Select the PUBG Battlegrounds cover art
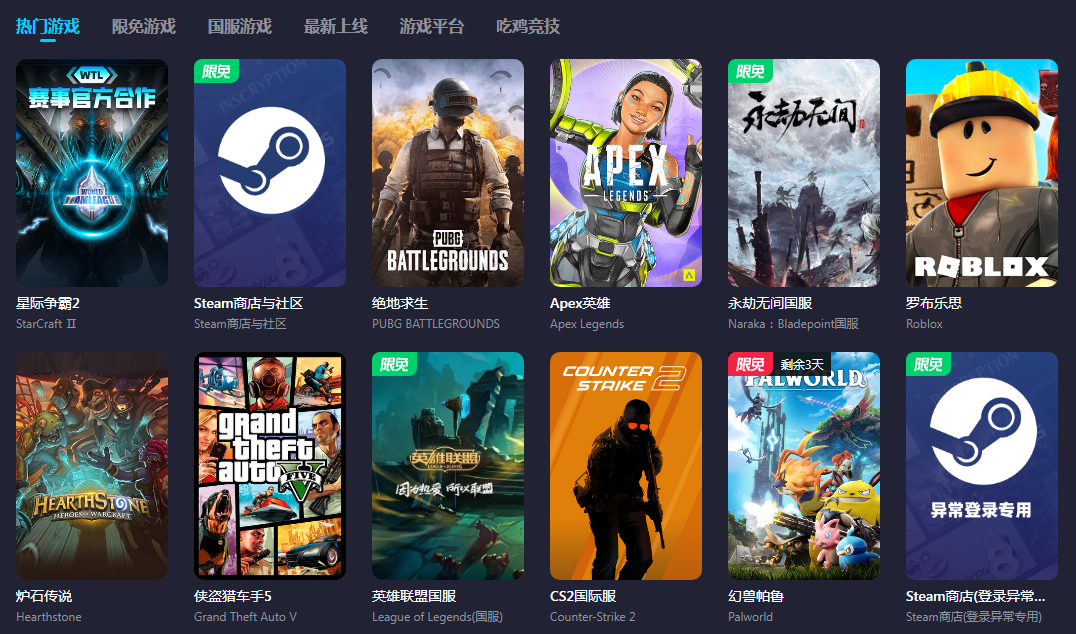 point(448,173)
